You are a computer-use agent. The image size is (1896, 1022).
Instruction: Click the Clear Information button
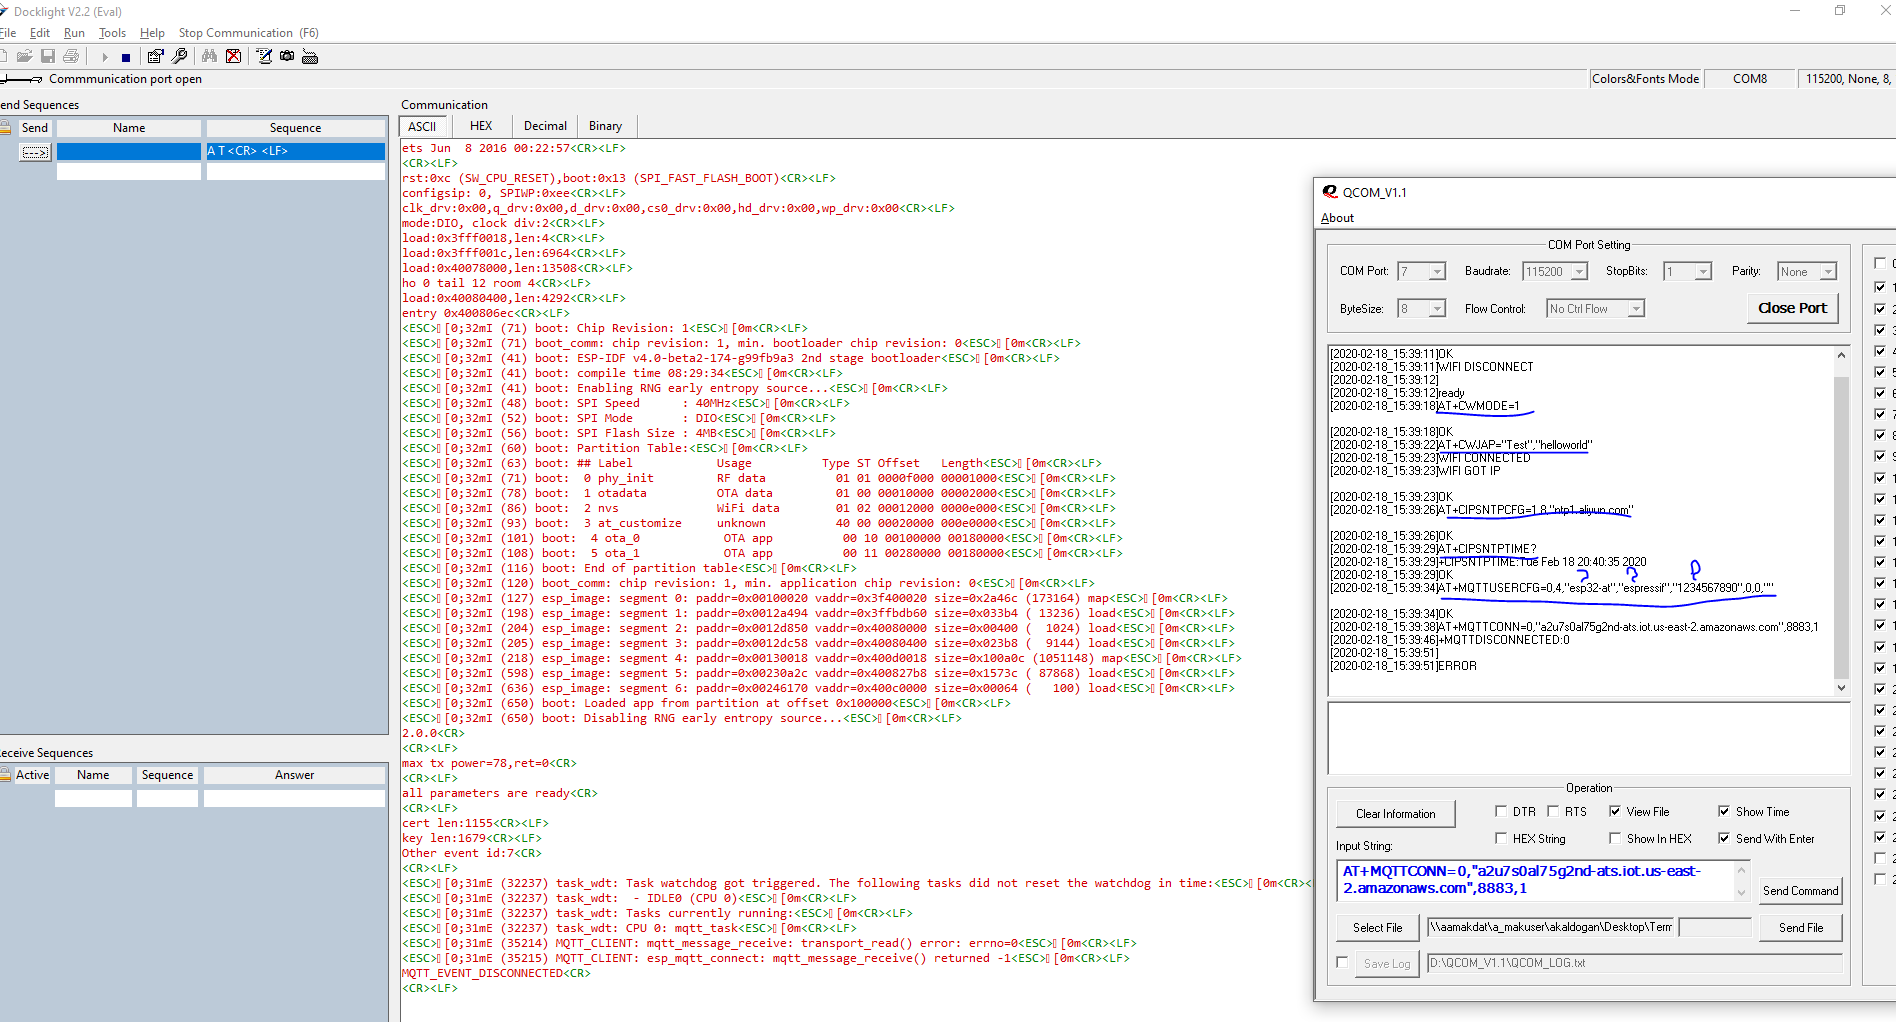coord(1395,813)
